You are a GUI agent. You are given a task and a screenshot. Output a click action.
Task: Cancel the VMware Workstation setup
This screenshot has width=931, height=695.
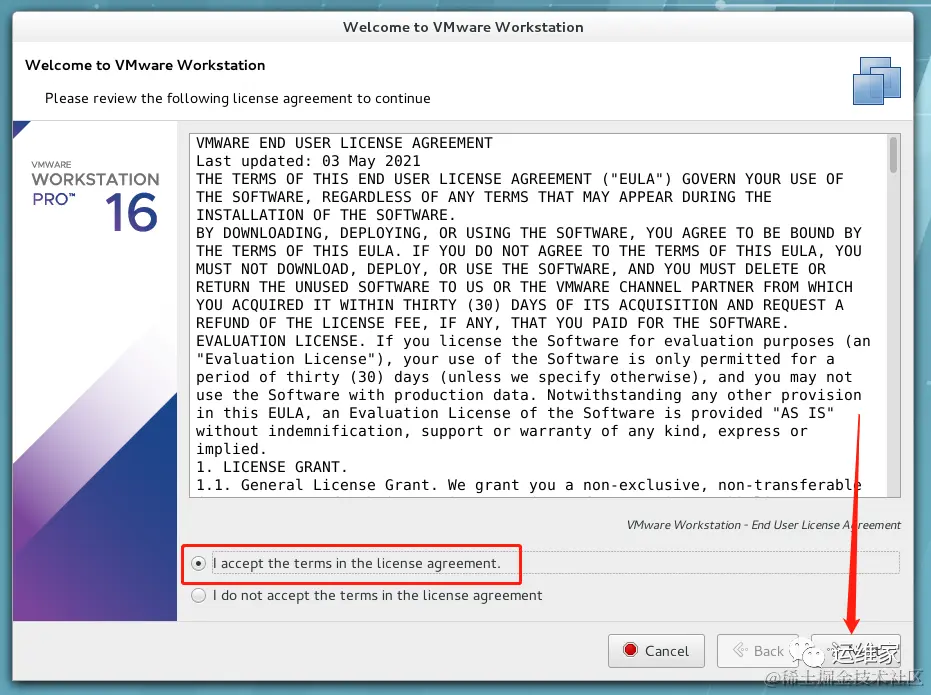pyautogui.click(x=656, y=651)
